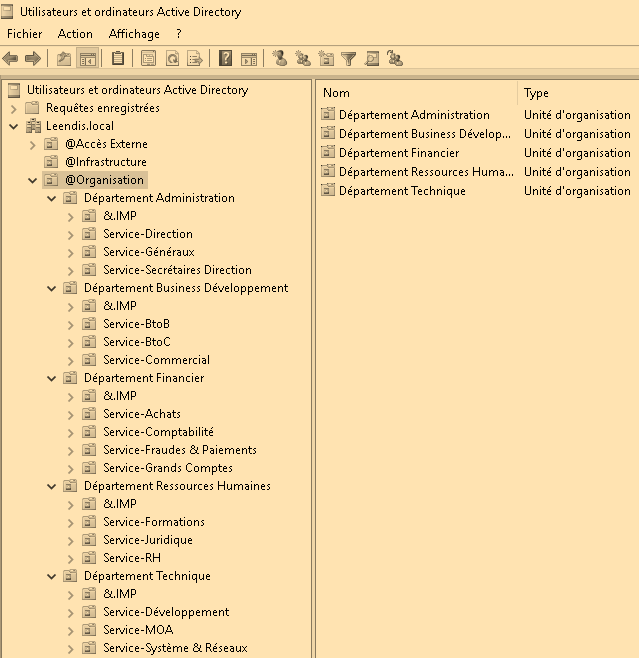Select &.IMP under Département Technique

tap(120, 594)
